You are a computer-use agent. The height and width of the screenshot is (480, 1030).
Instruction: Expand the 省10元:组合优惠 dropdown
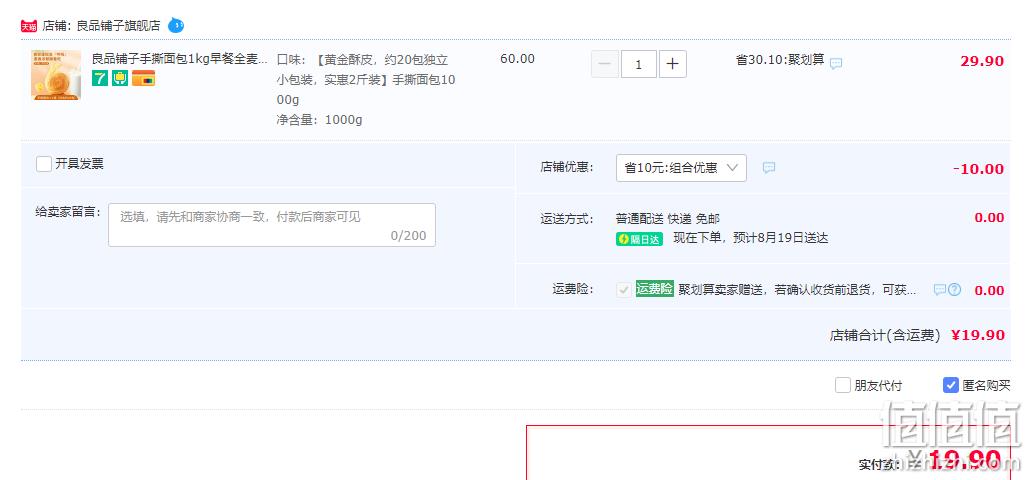point(681,168)
